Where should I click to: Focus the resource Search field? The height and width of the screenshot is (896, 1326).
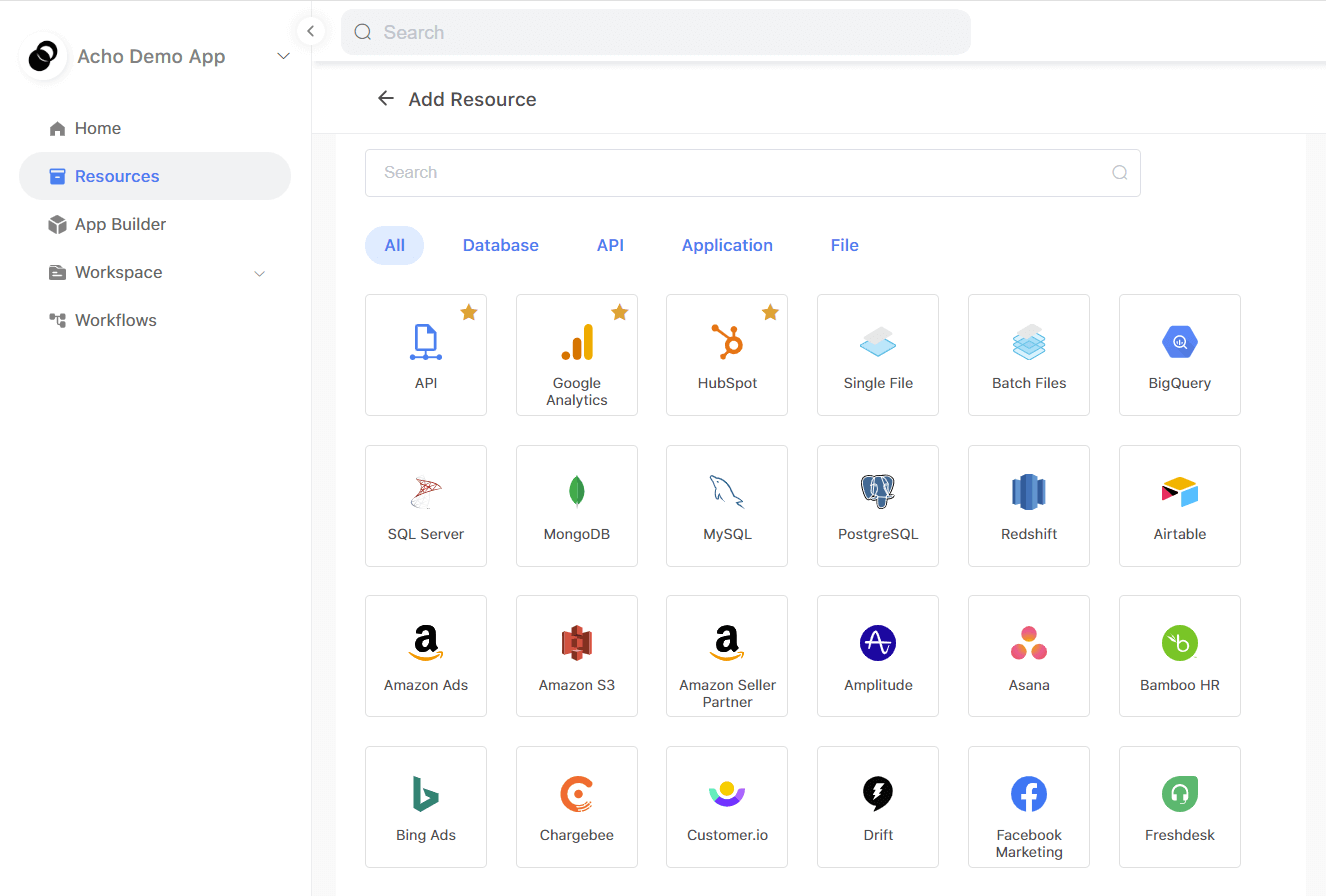(x=752, y=173)
